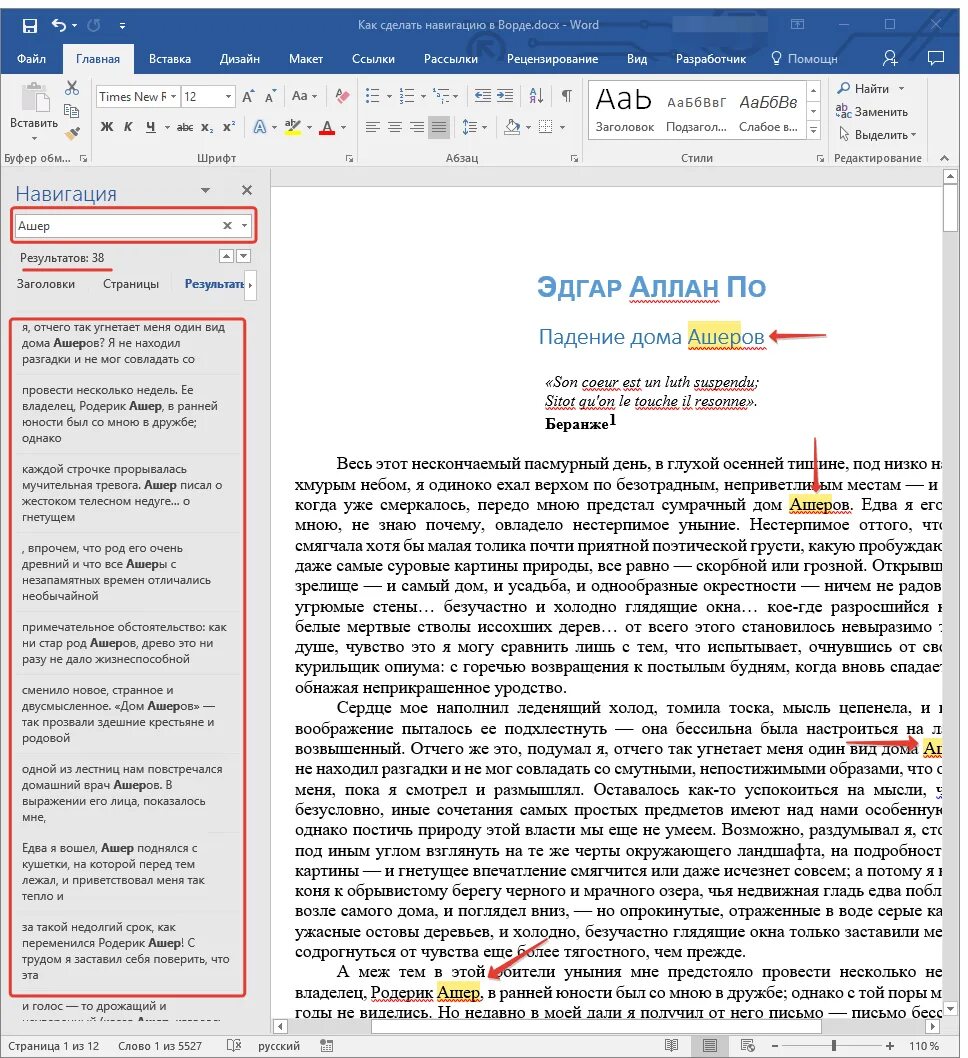The height and width of the screenshot is (1058, 968).
Task: Click the zoom slider handle
Action: pyautogui.click(x=834, y=1045)
